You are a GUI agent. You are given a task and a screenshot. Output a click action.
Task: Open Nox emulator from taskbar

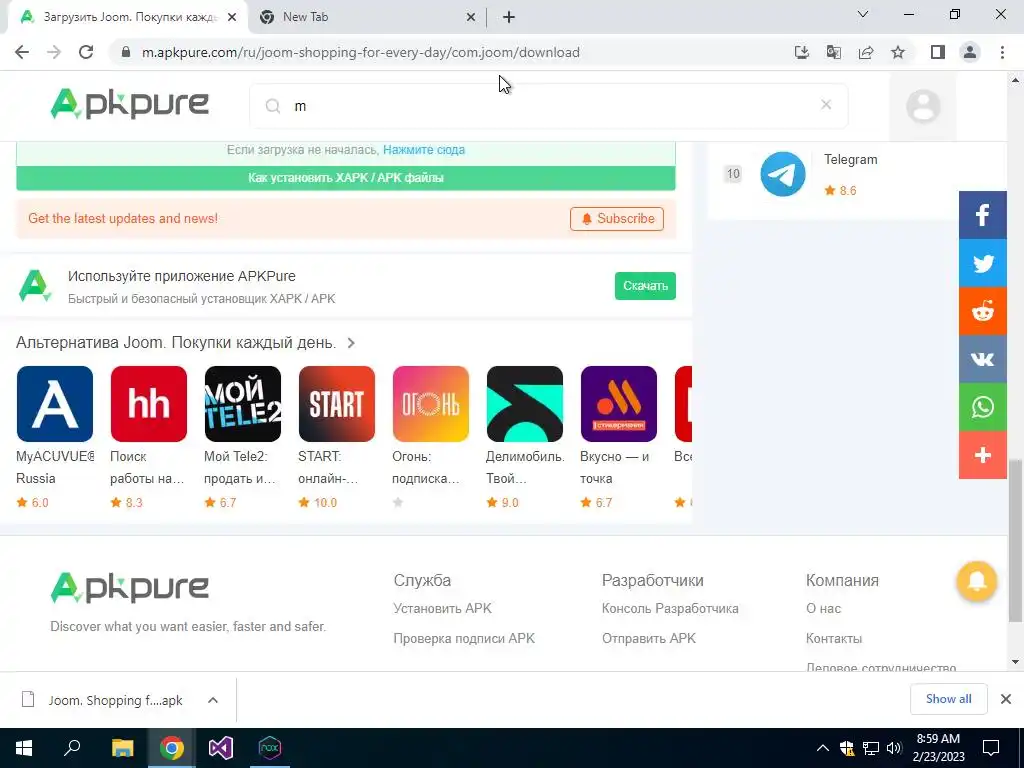(x=270, y=748)
